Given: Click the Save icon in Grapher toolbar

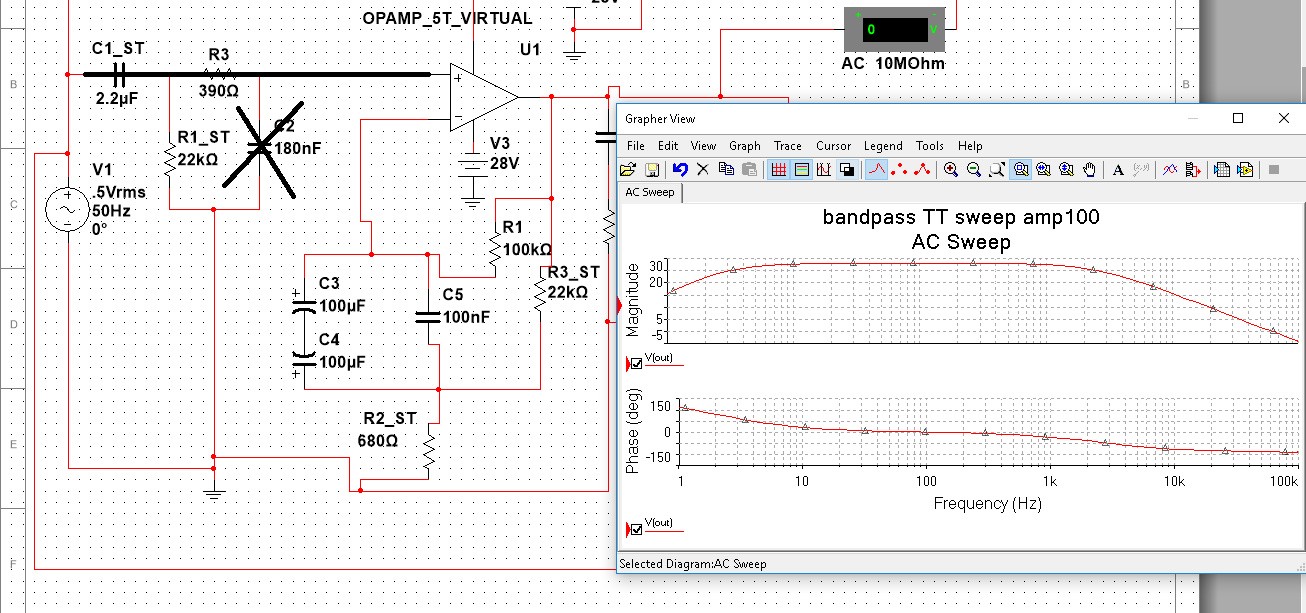Looking at the screenshot, I should click(x=652, y=170).
